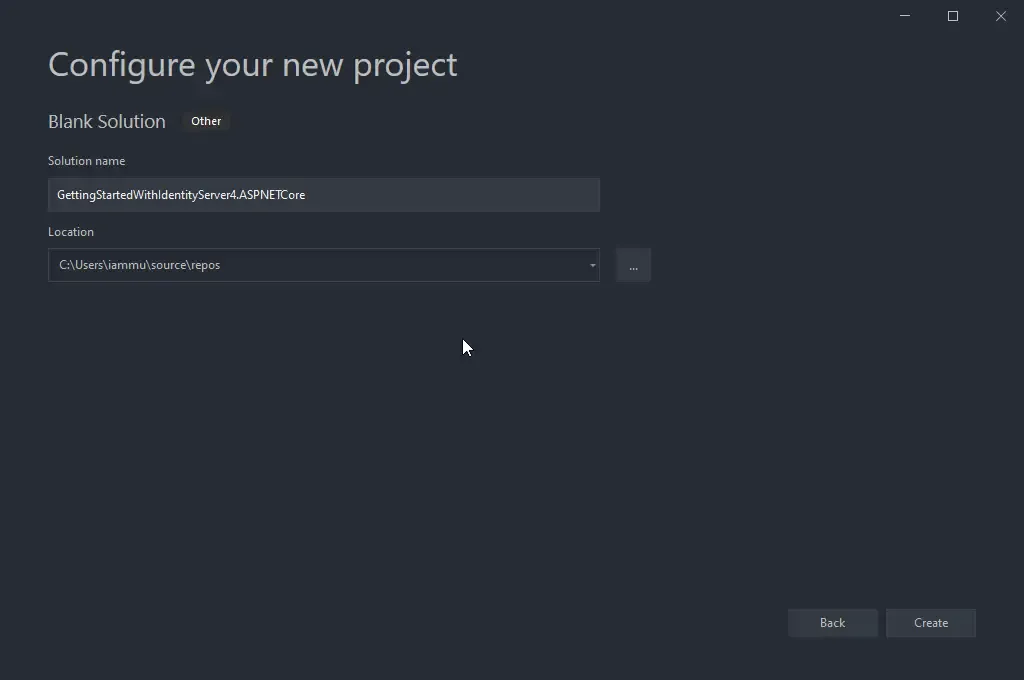Viewport: 1024px width, 680px height.
Task: Maximize the window with the square icon
Action: 952,16
